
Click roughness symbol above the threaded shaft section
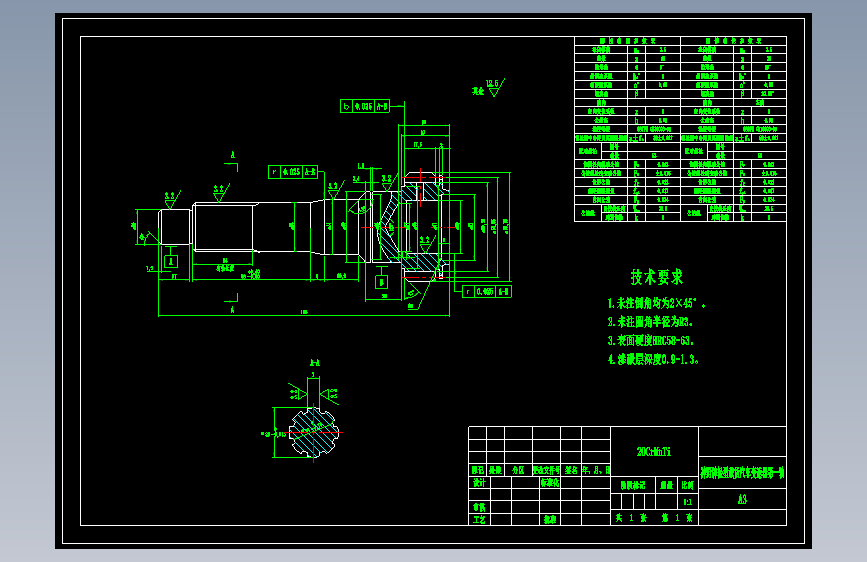click(x=221, y=192)
